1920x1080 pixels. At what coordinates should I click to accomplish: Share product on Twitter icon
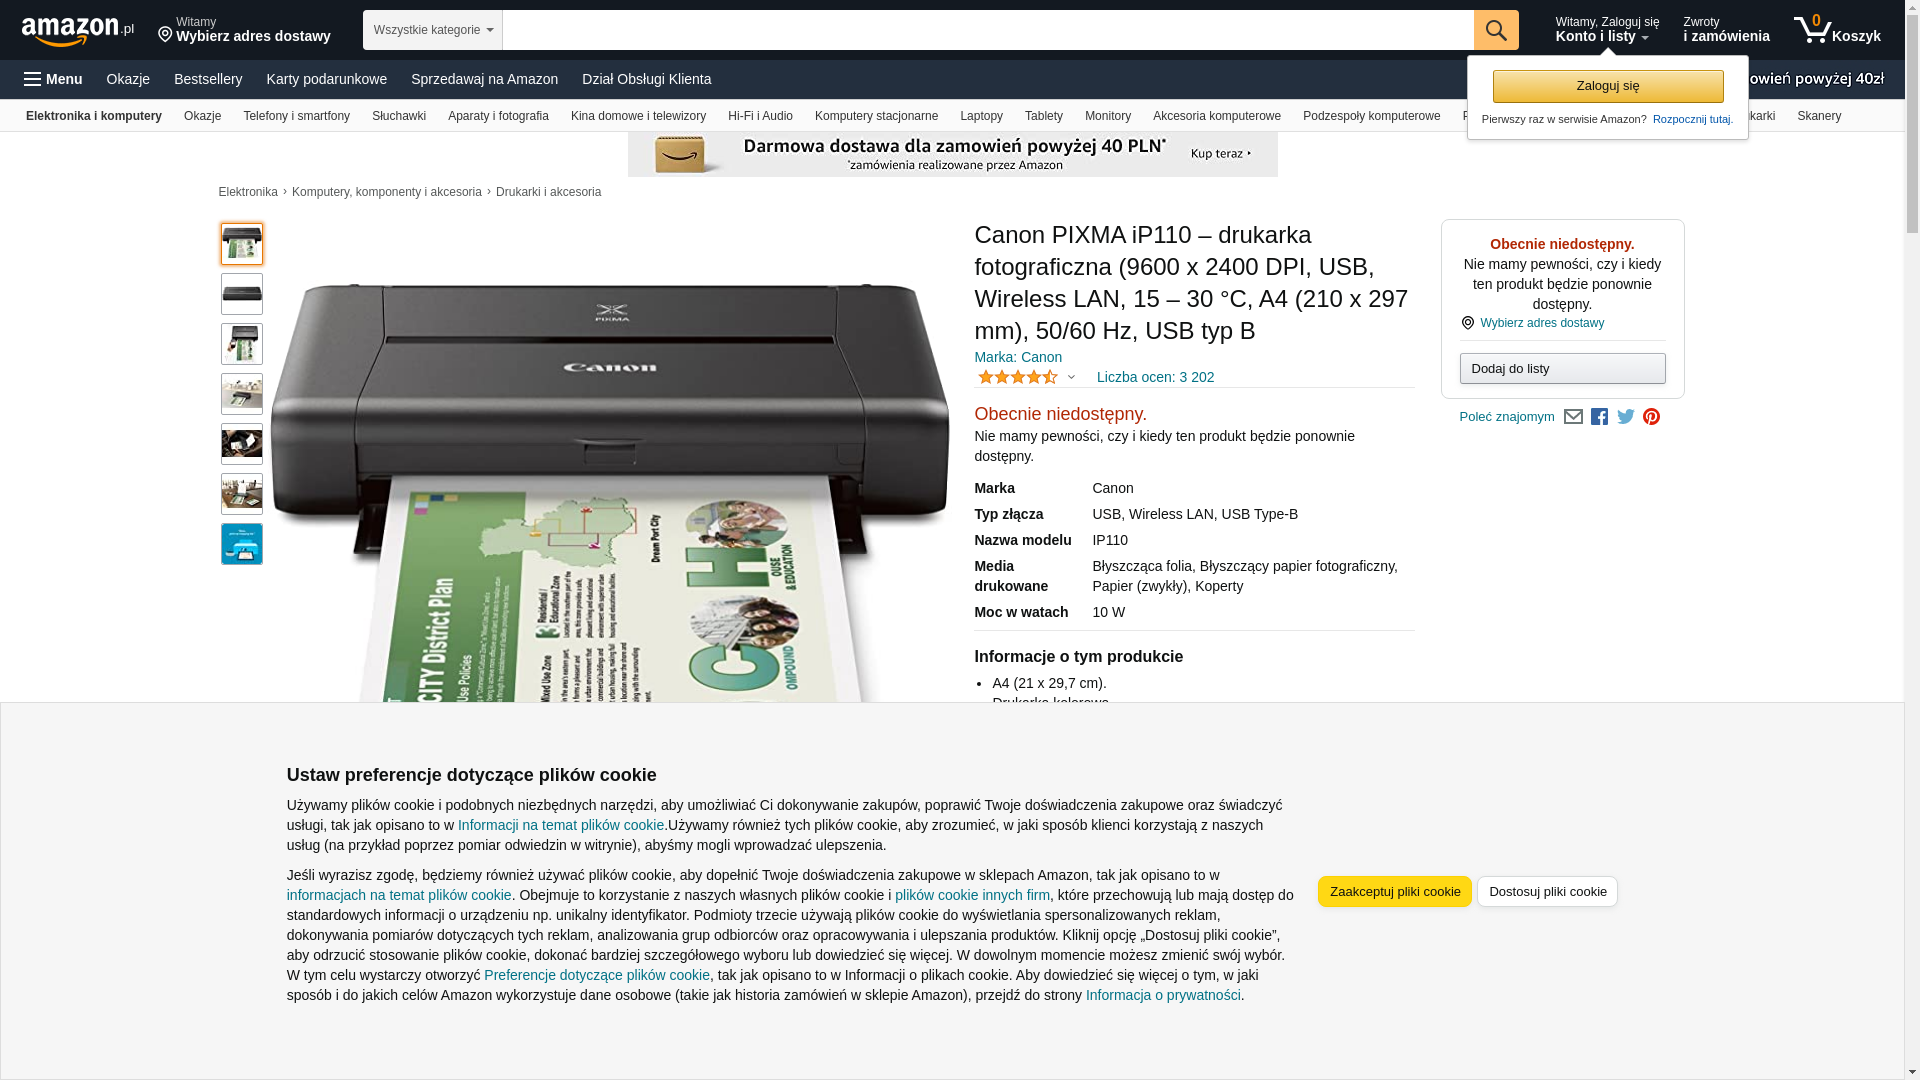(1625, 417)
